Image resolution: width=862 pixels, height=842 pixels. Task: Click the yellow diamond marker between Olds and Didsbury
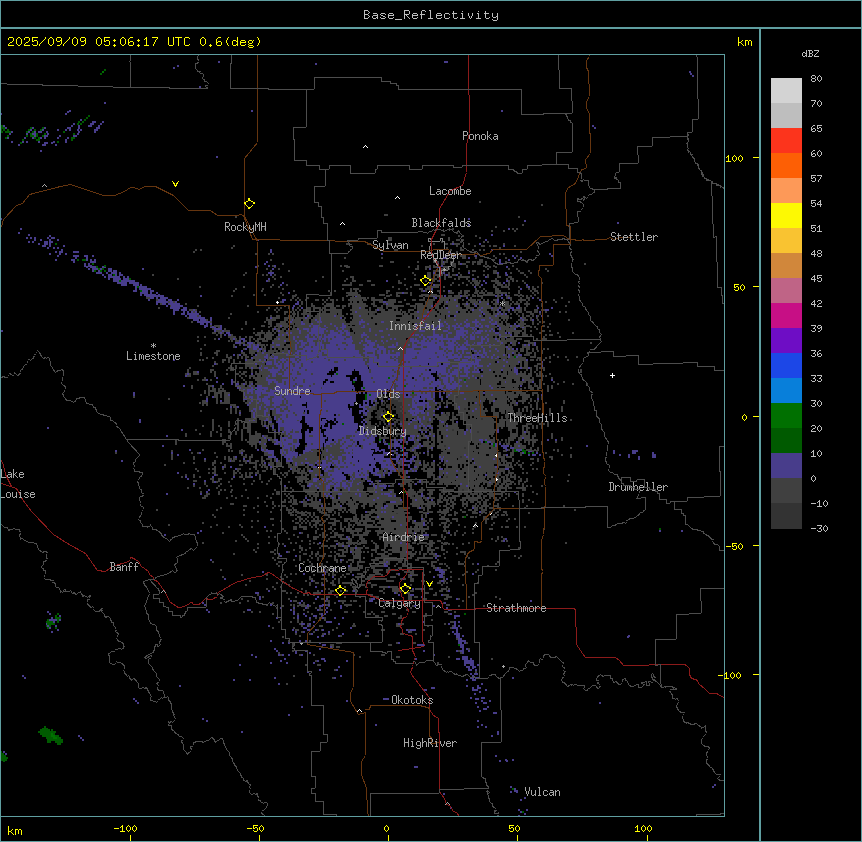[x=389, y=417]
